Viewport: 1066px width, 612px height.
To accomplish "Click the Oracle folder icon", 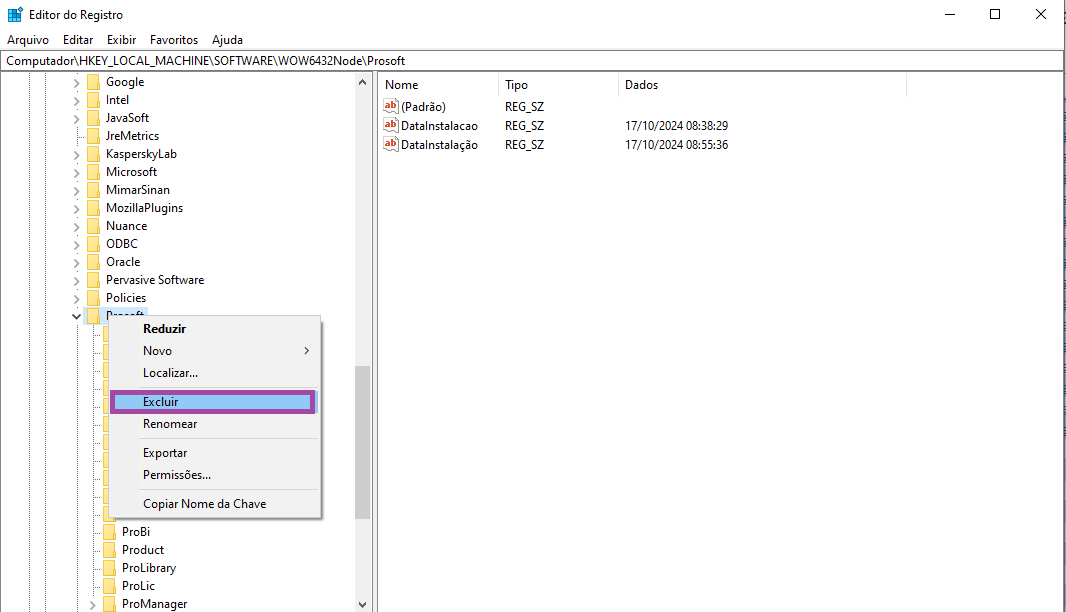I will (x=93, y=262).
